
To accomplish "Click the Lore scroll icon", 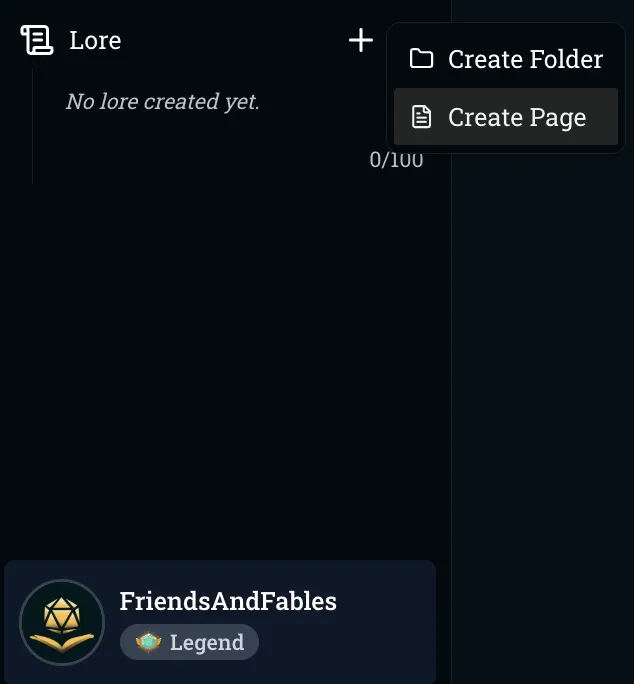I will (x=37, y=40).
